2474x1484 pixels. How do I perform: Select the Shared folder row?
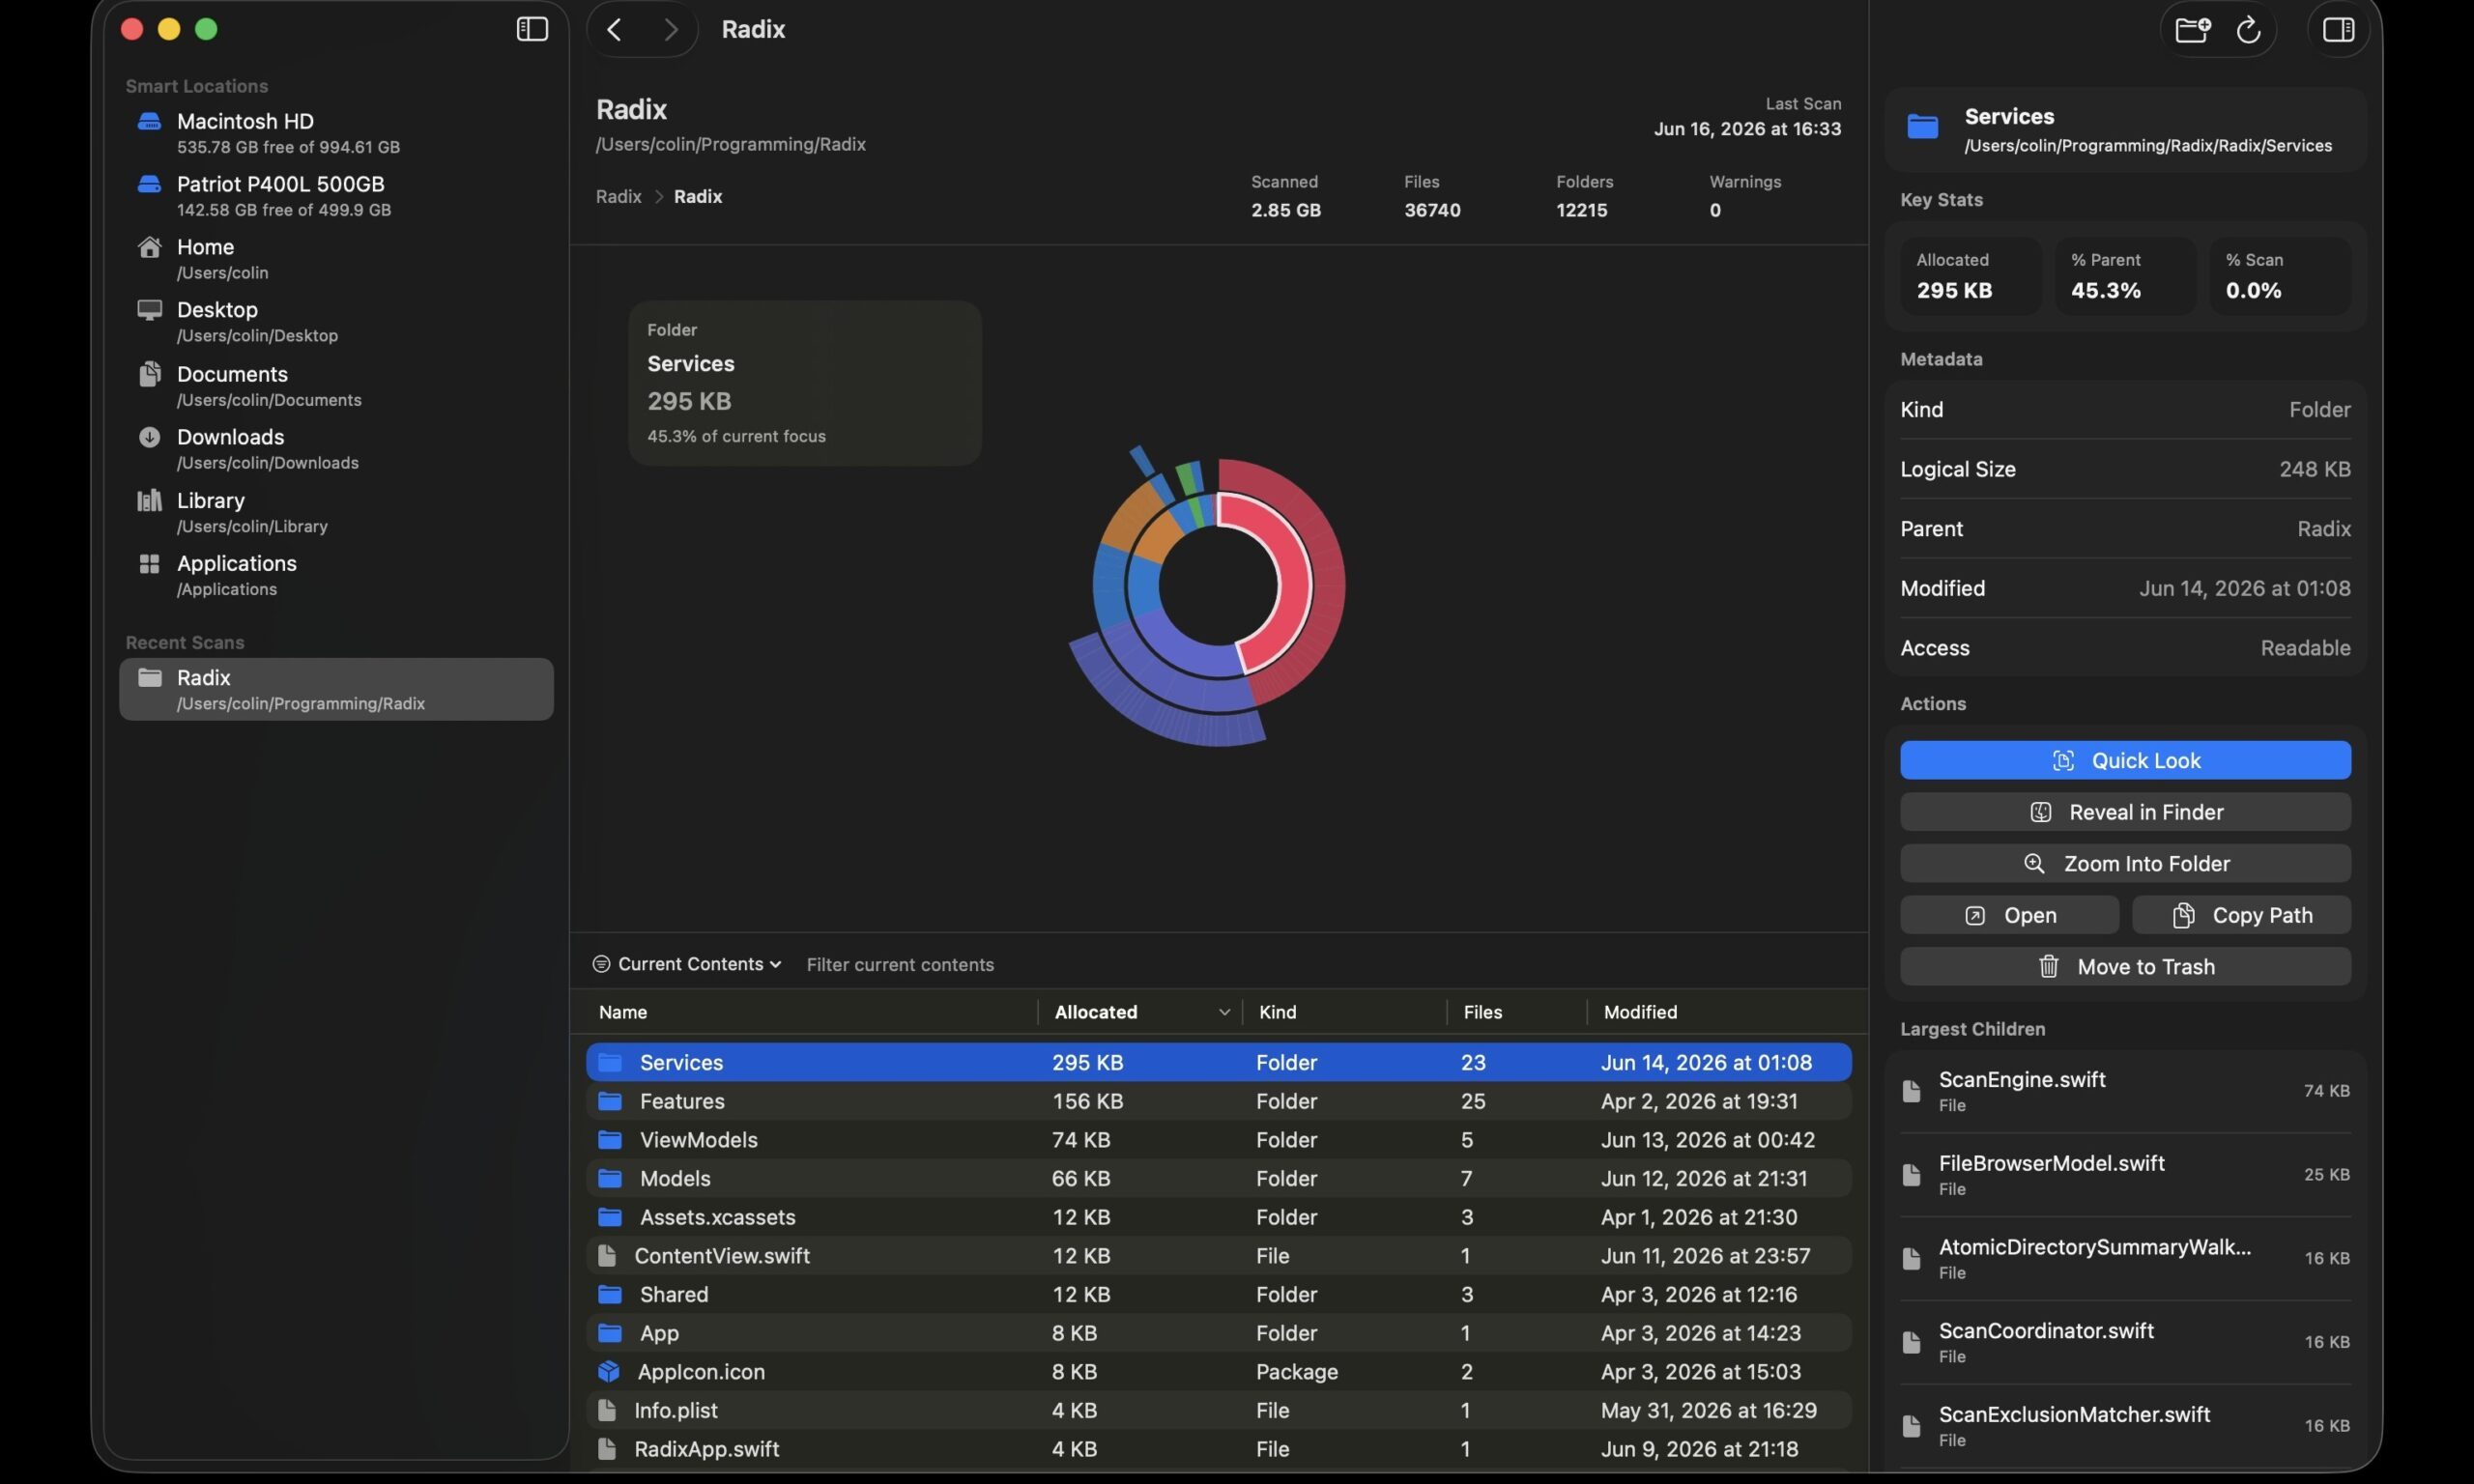(x=1218, y=1294)
